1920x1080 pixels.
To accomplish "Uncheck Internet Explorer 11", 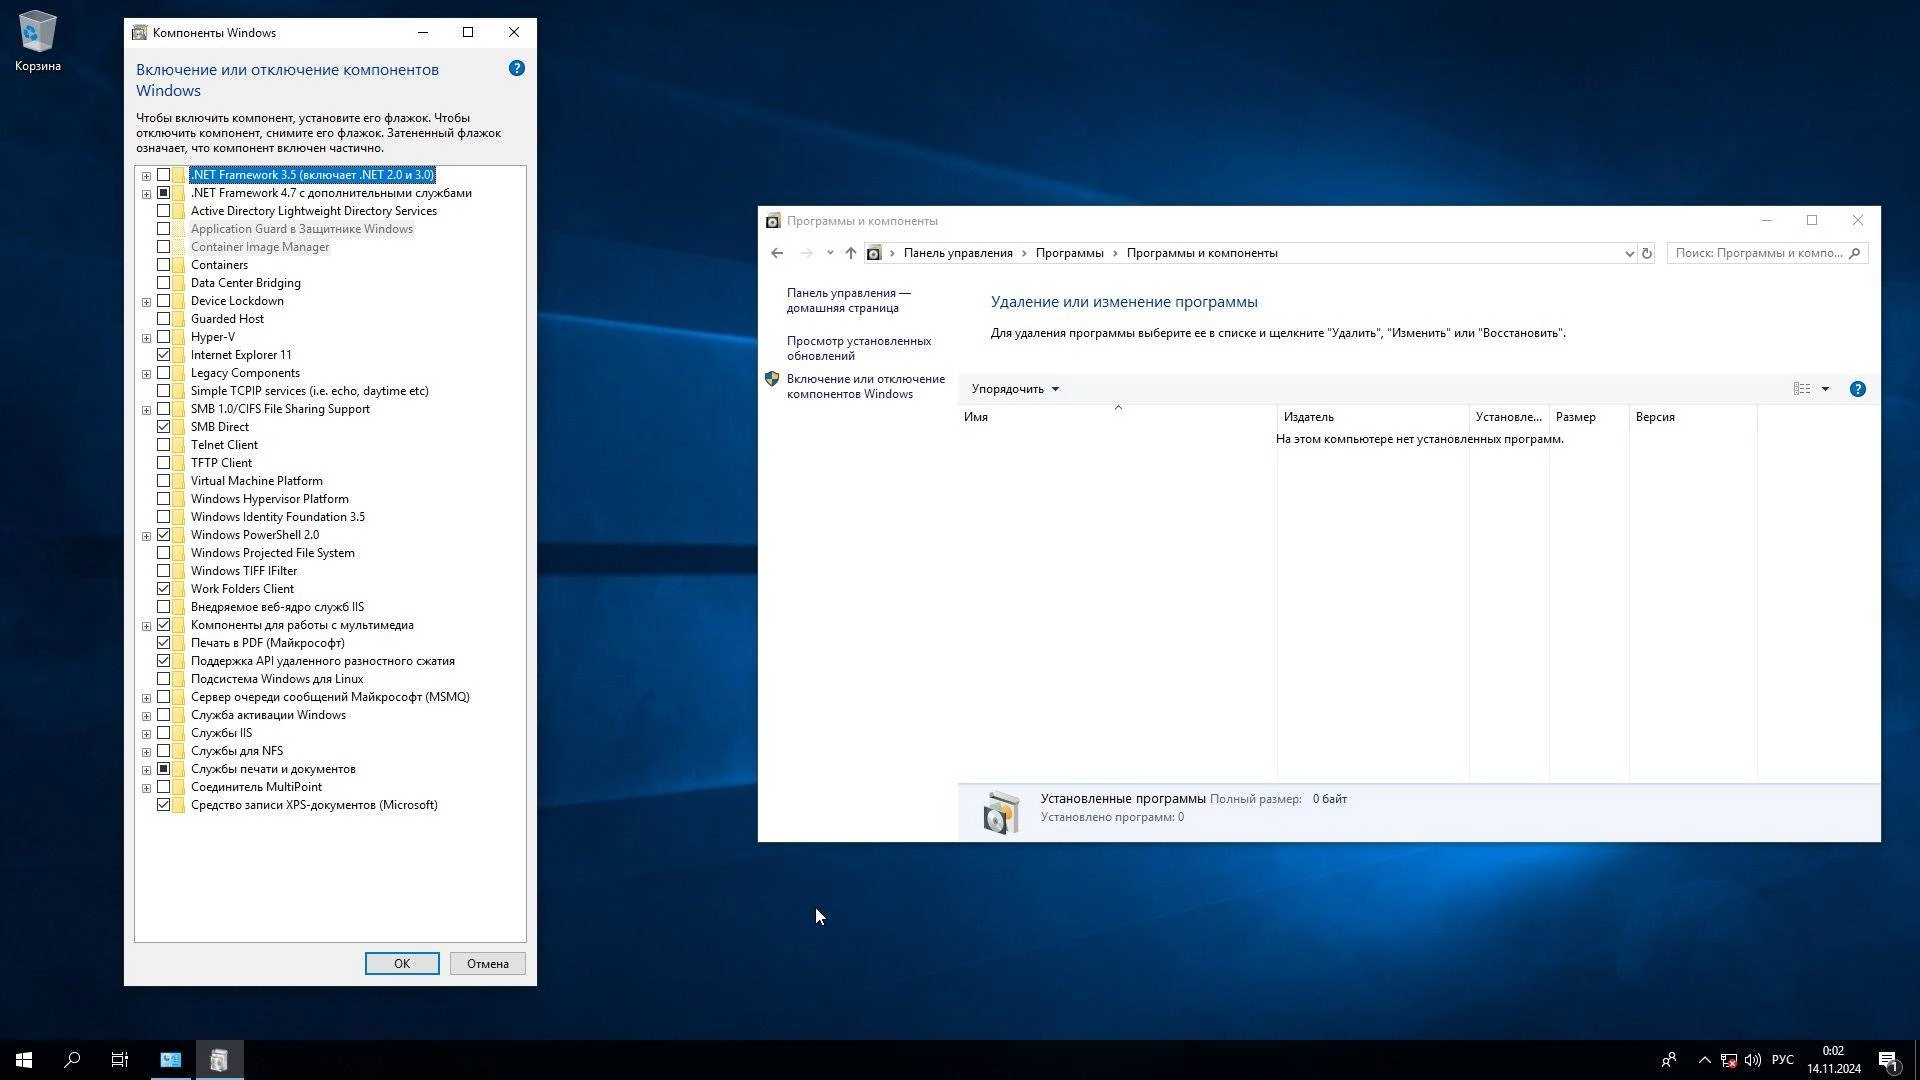I will [163, 355].
